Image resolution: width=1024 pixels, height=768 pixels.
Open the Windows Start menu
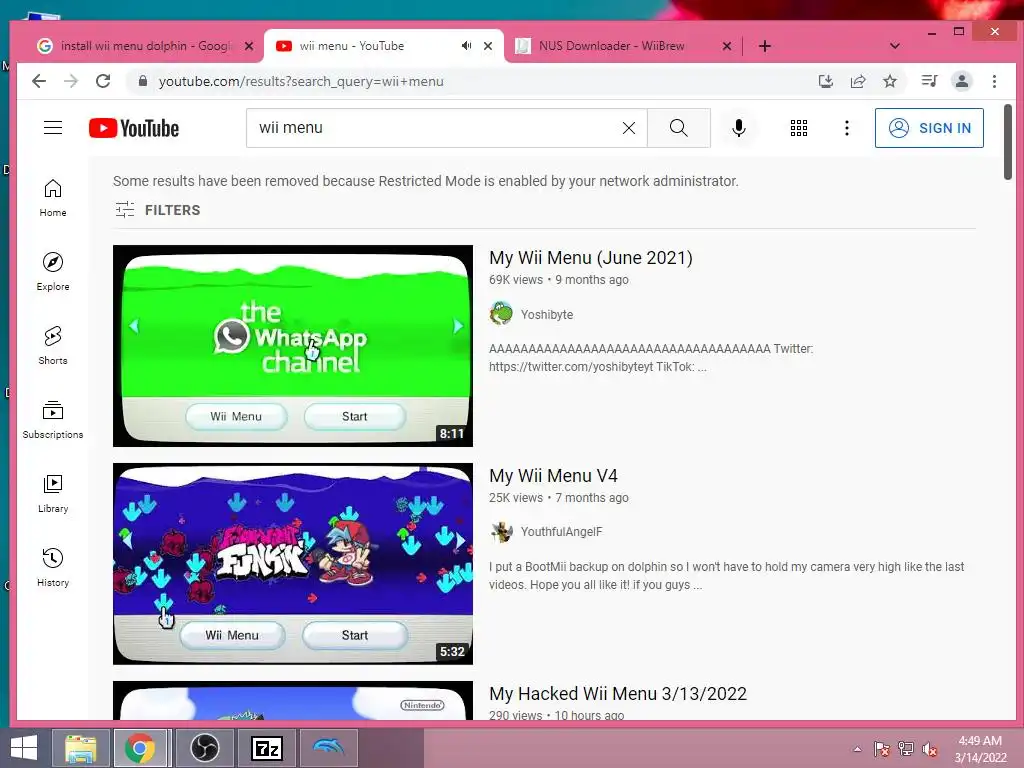(x=24, y=748)
